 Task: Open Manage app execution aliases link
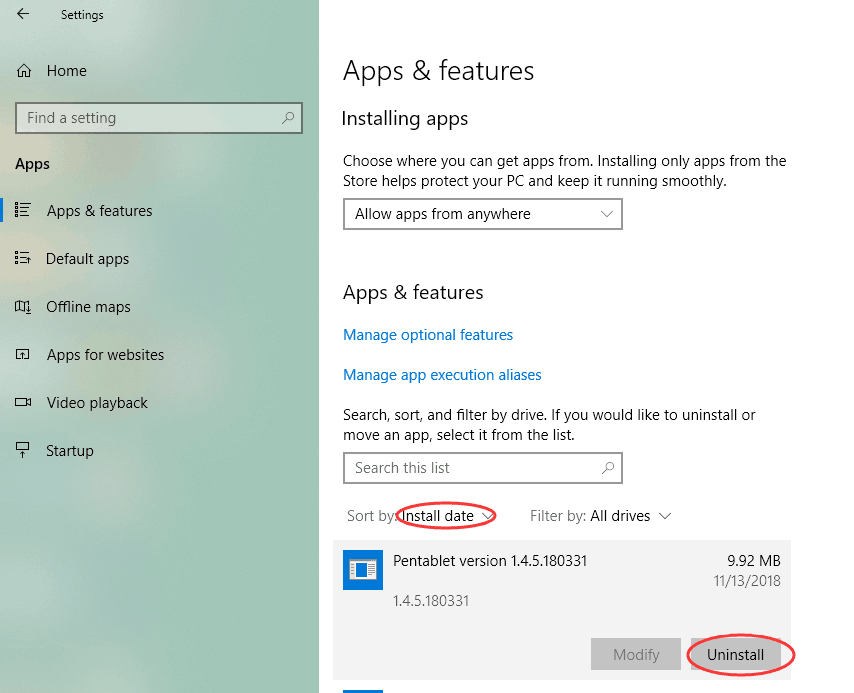click(x=442, y=375)
